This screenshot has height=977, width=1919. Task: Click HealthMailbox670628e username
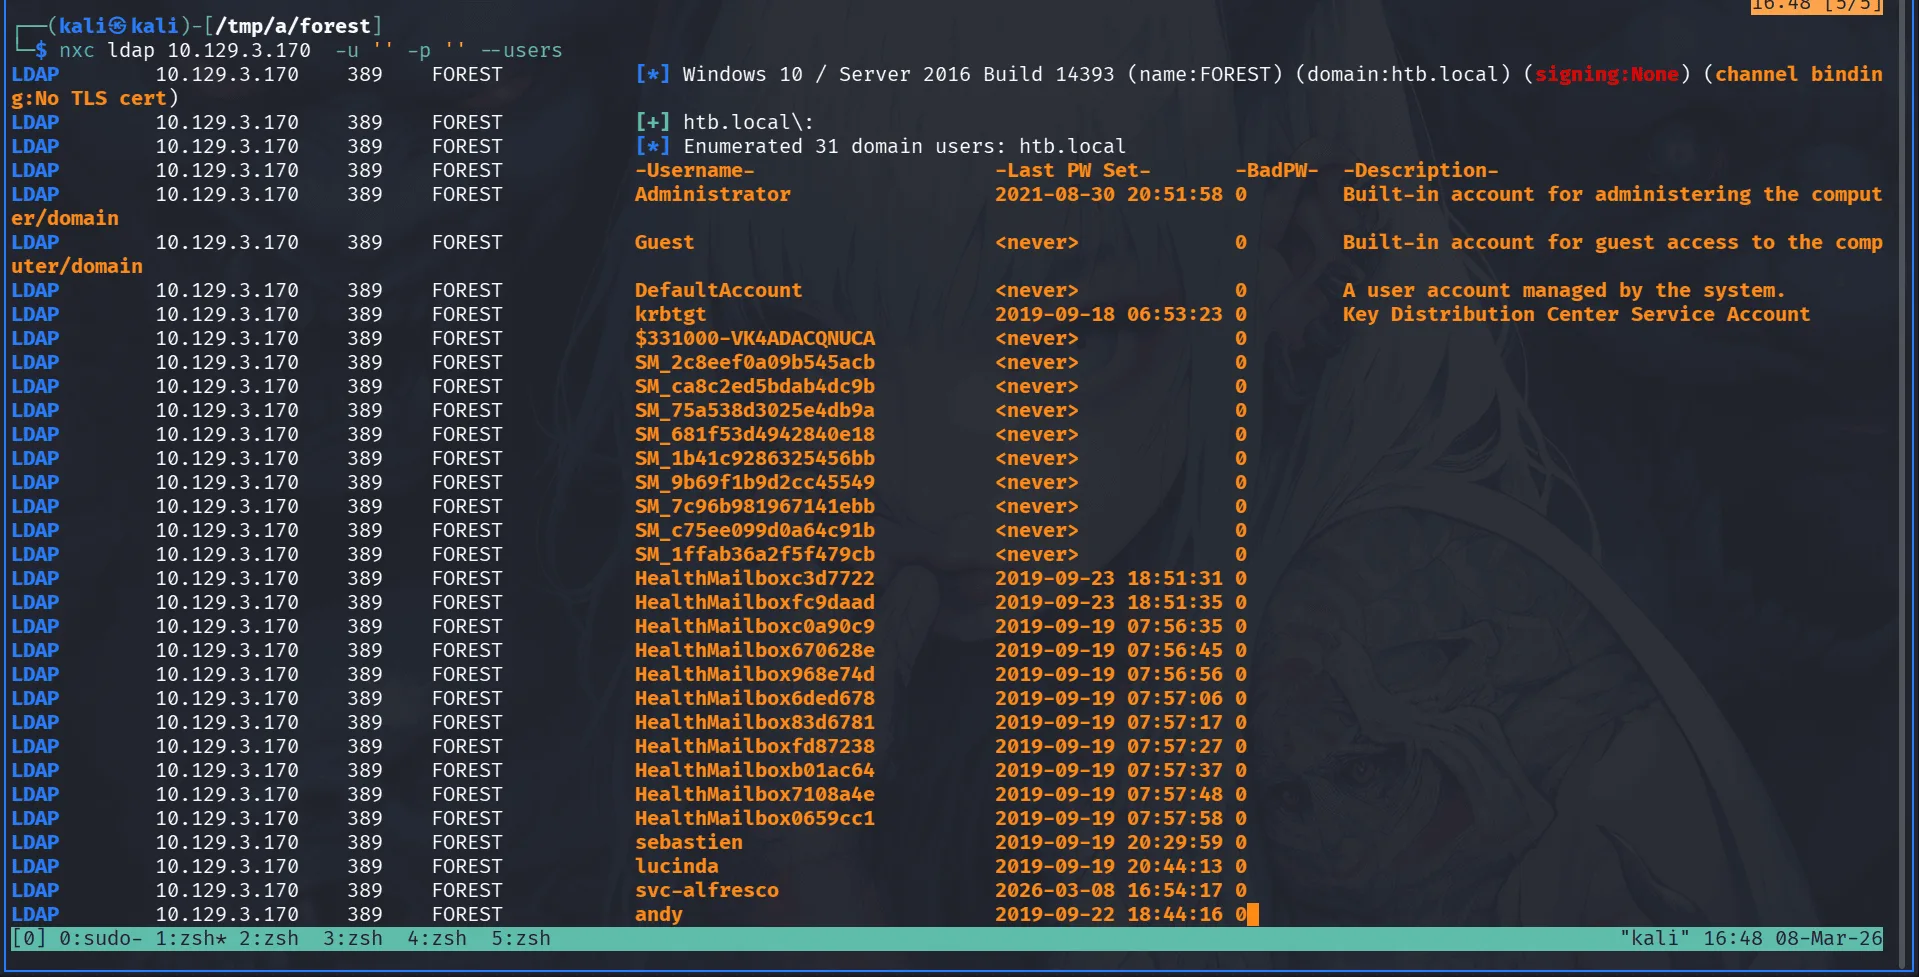[x=754, y=650]
